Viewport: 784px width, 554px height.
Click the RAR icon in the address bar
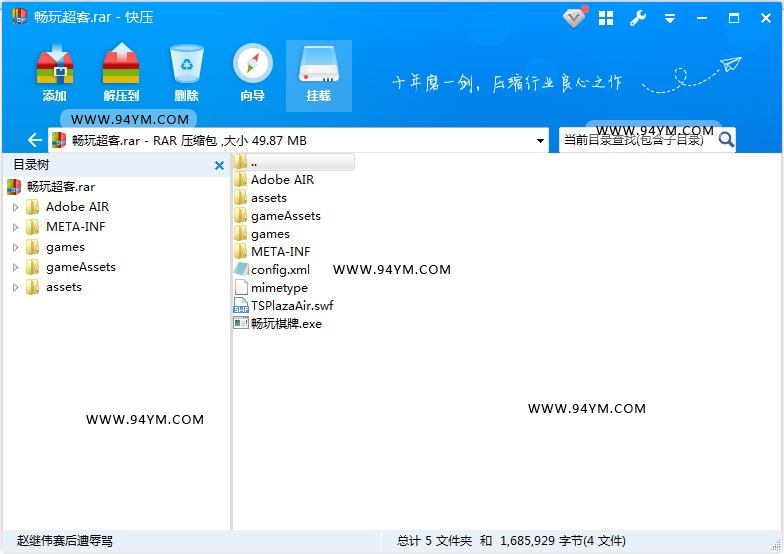pos(59,140)
